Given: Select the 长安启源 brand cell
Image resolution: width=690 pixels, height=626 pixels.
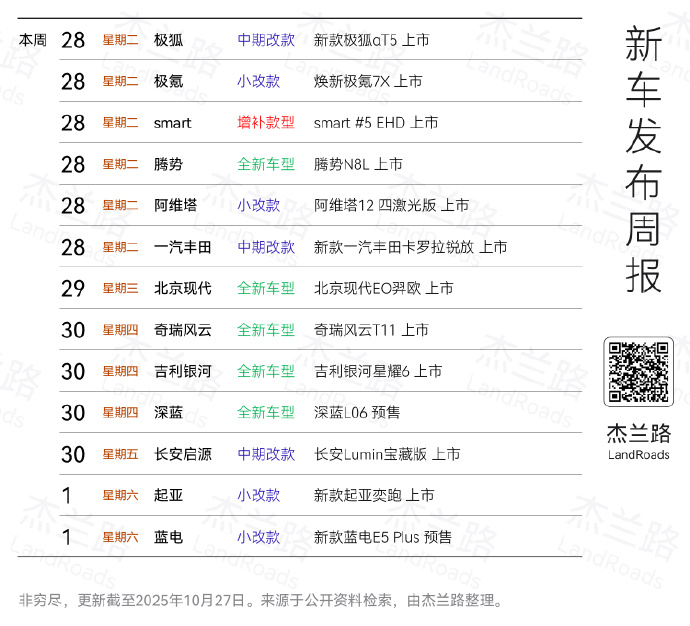Looking at the screenshot, I should pyautogui.click(x=183, y=454).
